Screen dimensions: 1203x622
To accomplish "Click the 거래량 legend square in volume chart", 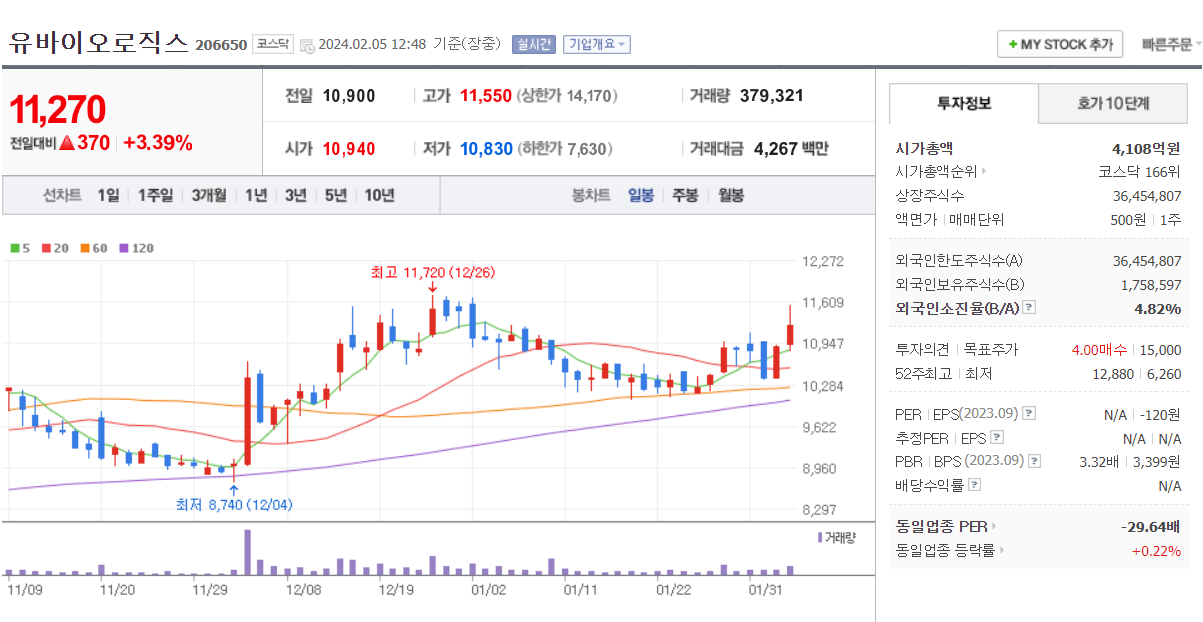I will [821, 538].
